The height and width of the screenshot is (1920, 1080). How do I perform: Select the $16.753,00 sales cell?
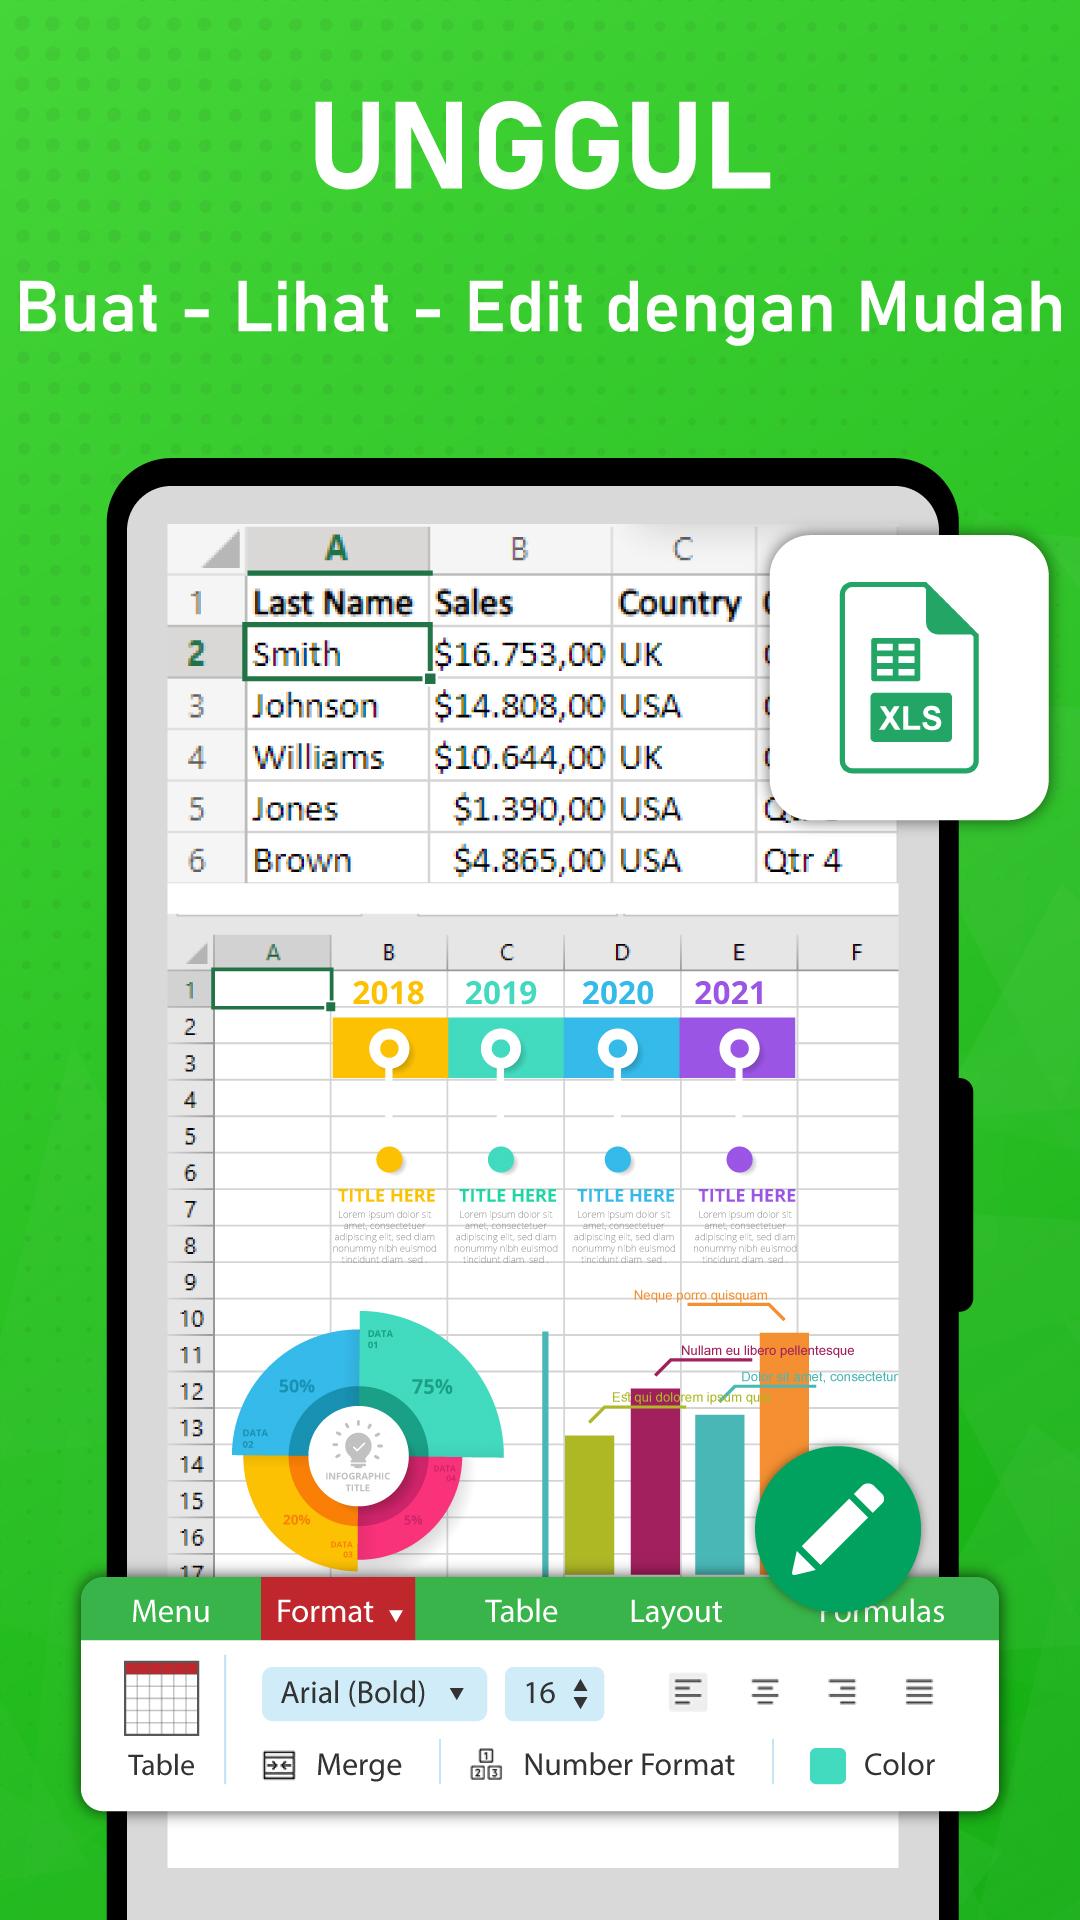(521, 653)
